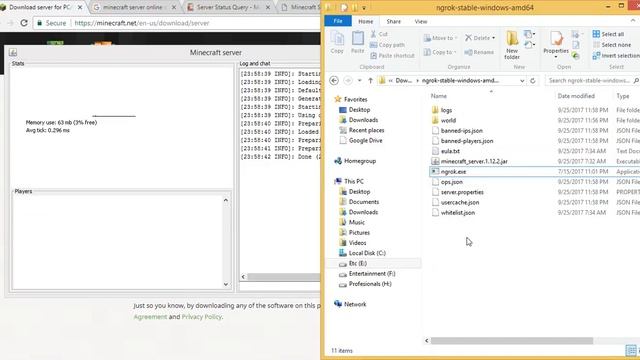Open Google Drive in navigation pane

[x=365, y=140]
